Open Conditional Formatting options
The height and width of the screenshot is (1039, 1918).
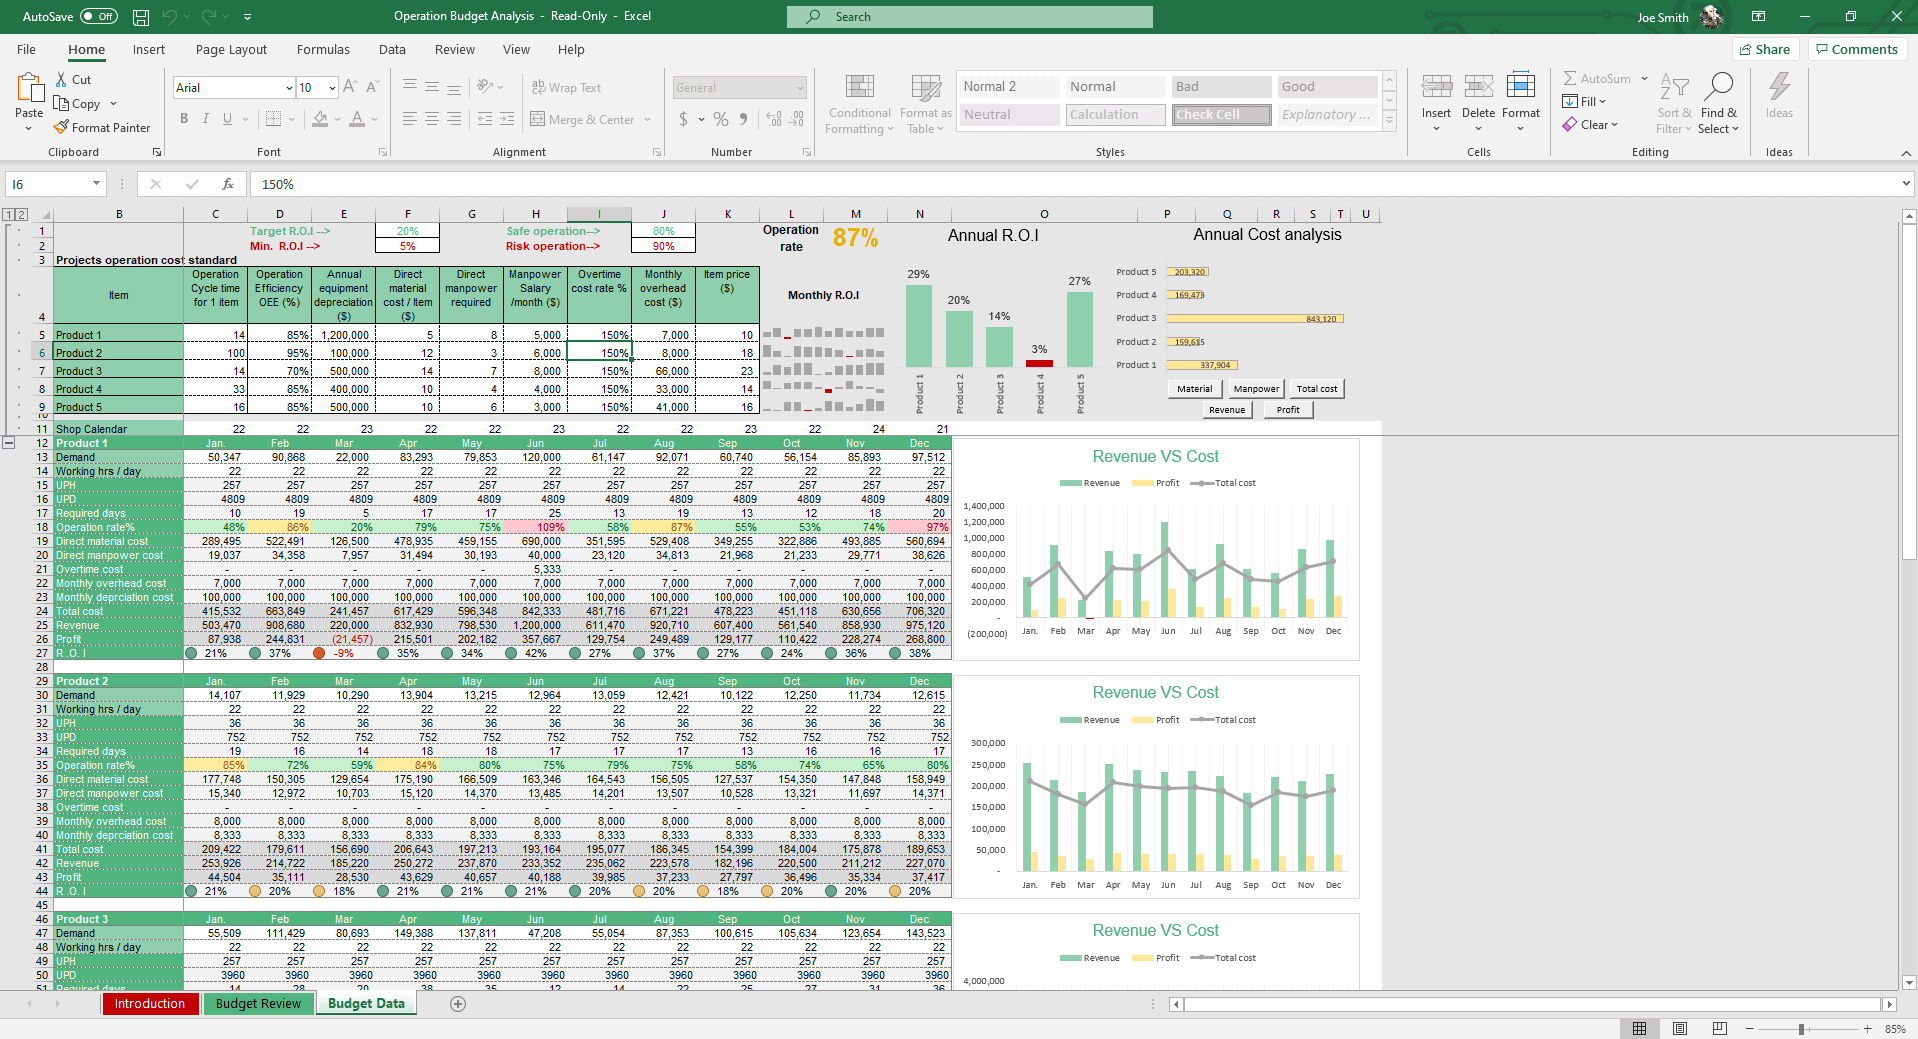858,104
